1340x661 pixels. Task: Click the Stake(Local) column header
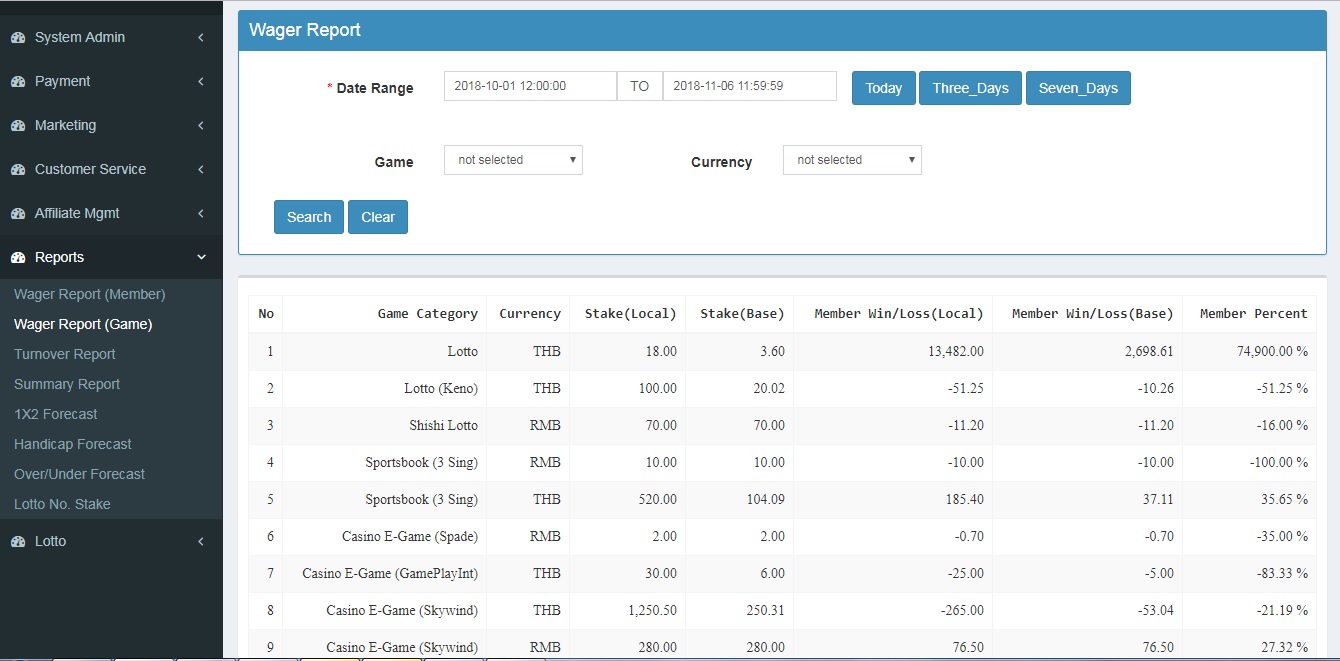(x=630, y=314)
